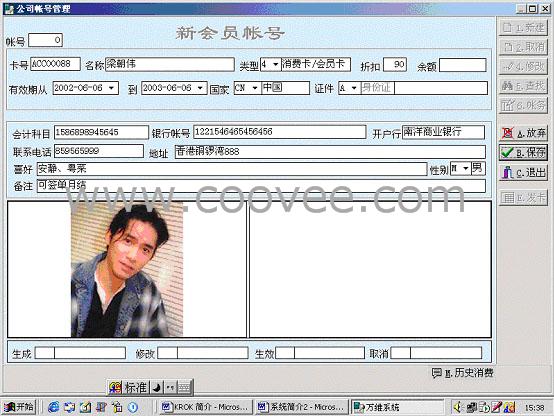
Task: Click the member photo thumbnail
Action: coord(127,269)
